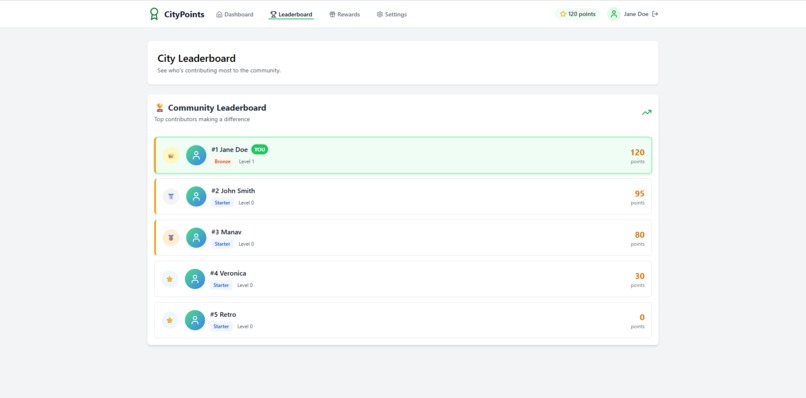Click the 80 points score value

[639, 234]
